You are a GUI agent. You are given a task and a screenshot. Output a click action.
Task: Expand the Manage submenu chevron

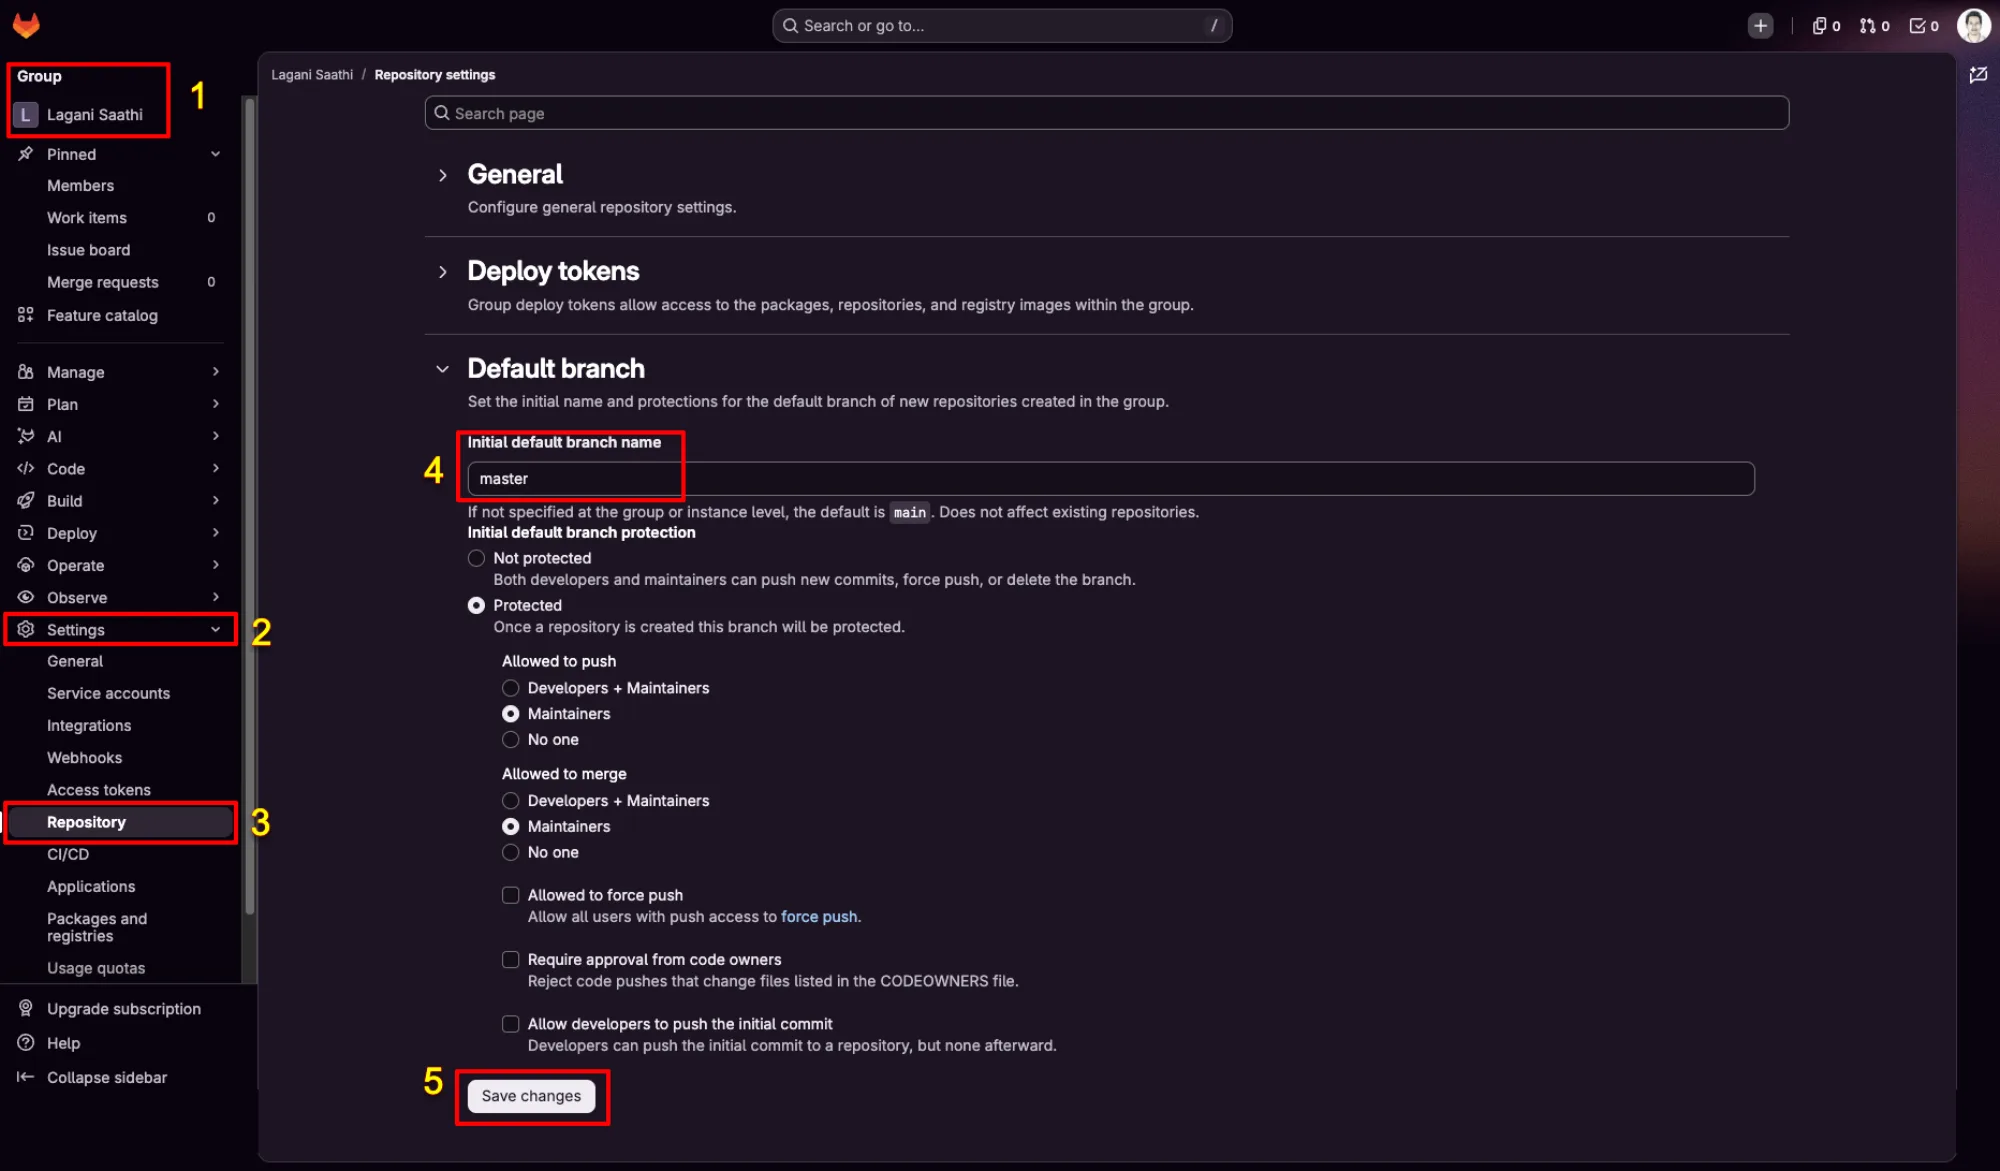pos(215,372)
